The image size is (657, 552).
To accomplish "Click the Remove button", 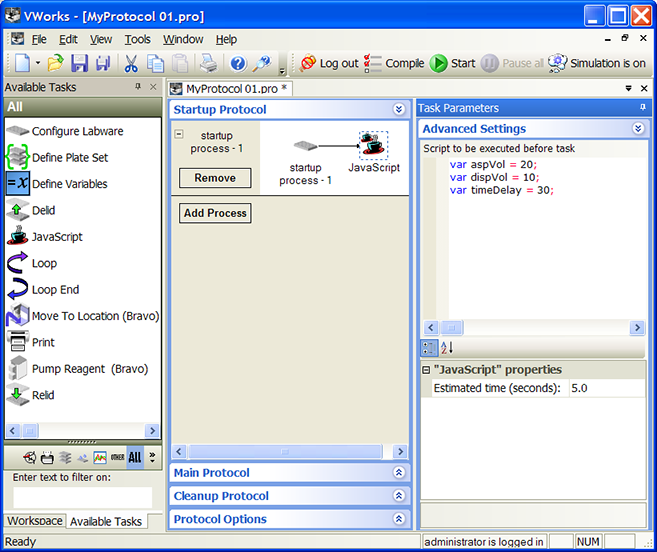I will 215,178.
